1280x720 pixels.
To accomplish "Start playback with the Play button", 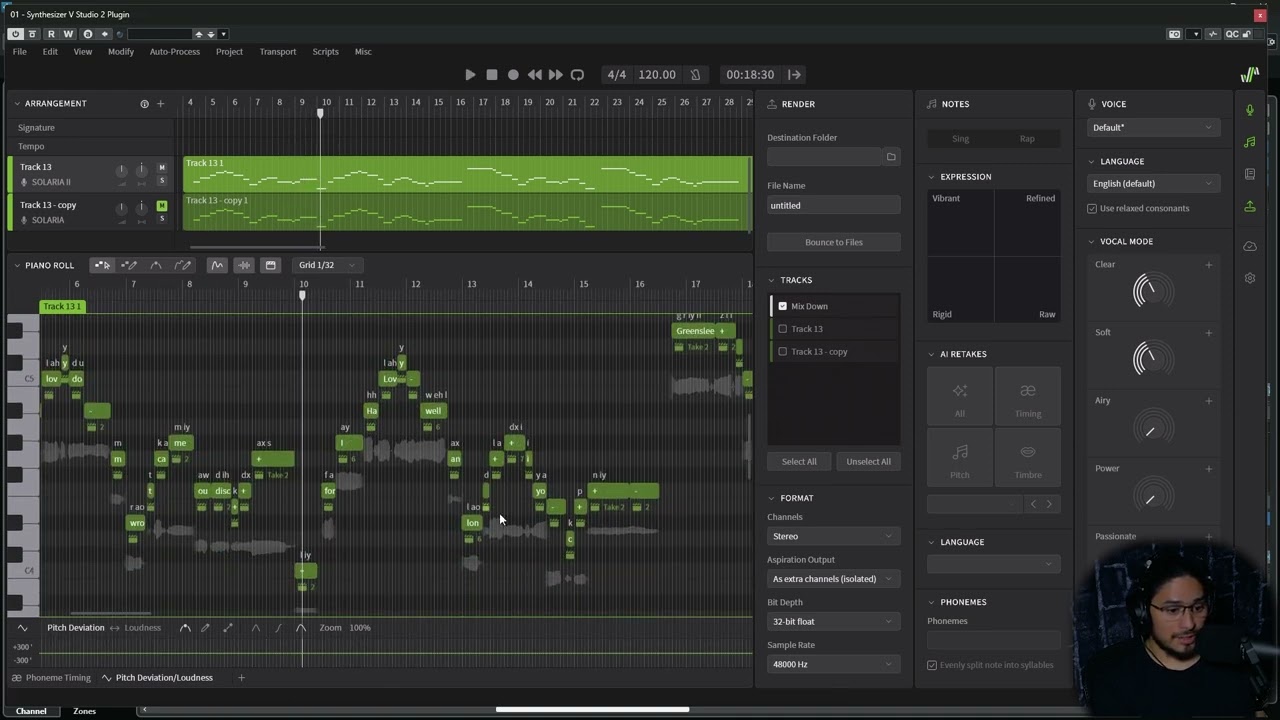I will (470, 75).
